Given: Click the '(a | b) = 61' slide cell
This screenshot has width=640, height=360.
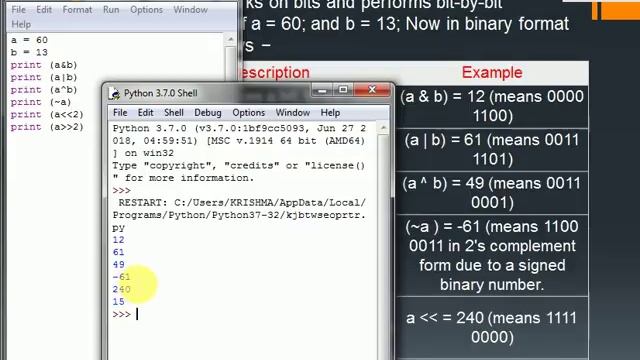Looking at the screenshot, I should pos(492,149).
